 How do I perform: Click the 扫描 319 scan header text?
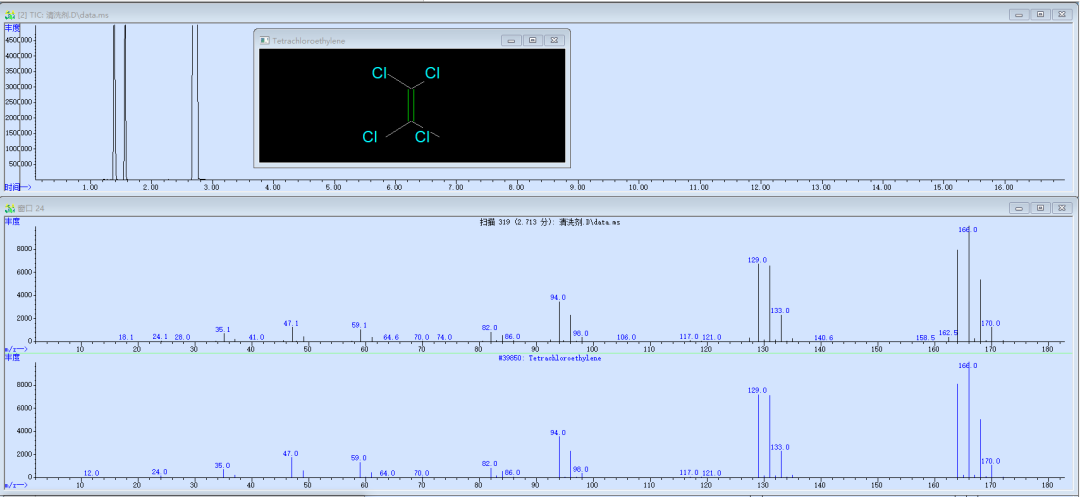(539, 222)
